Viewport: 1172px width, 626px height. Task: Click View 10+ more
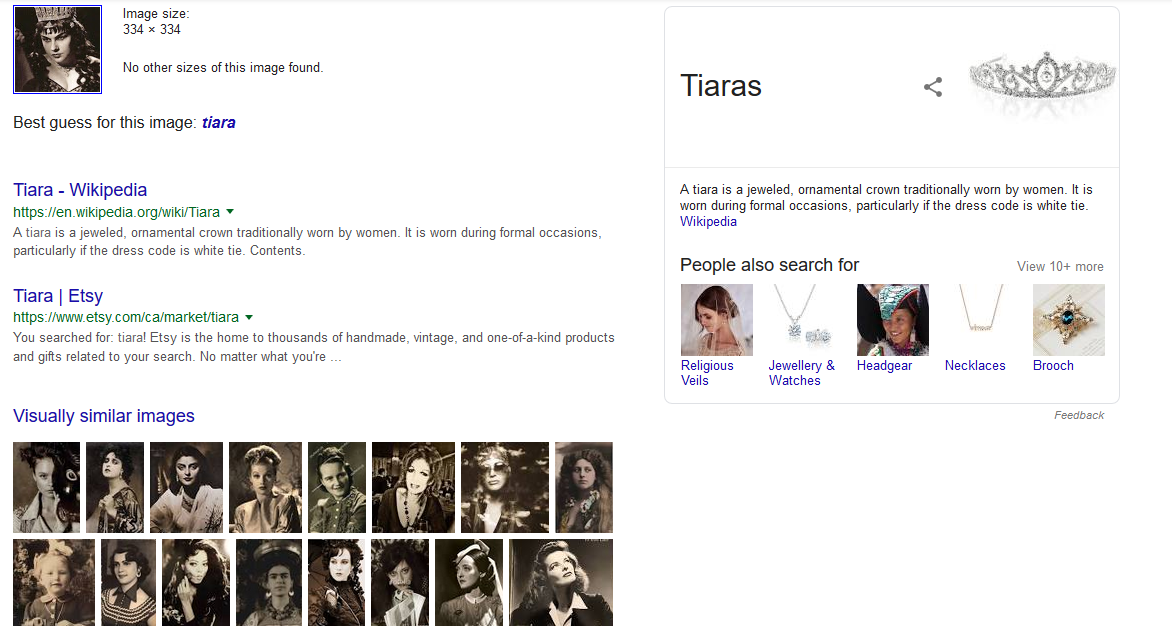point(1060,267)
